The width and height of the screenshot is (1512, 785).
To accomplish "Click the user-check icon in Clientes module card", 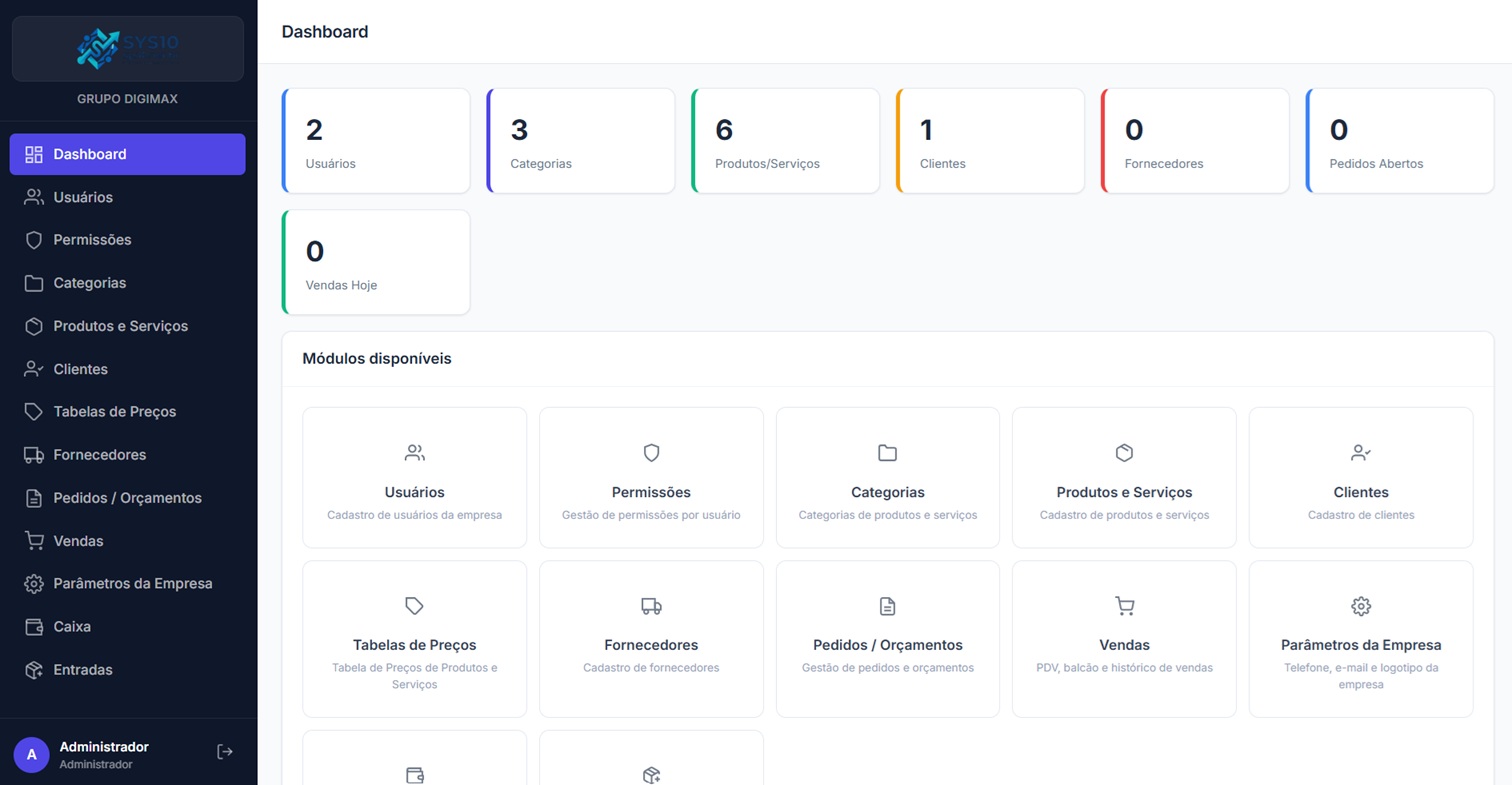I will click(1361, 453).
